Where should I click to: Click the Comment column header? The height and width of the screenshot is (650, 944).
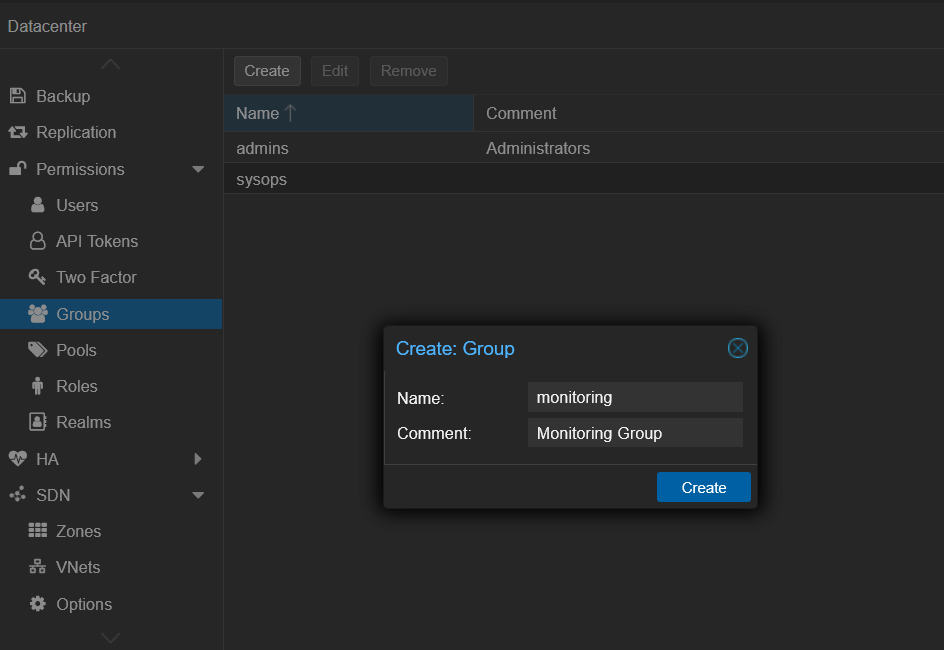click(x=709, y=113)
